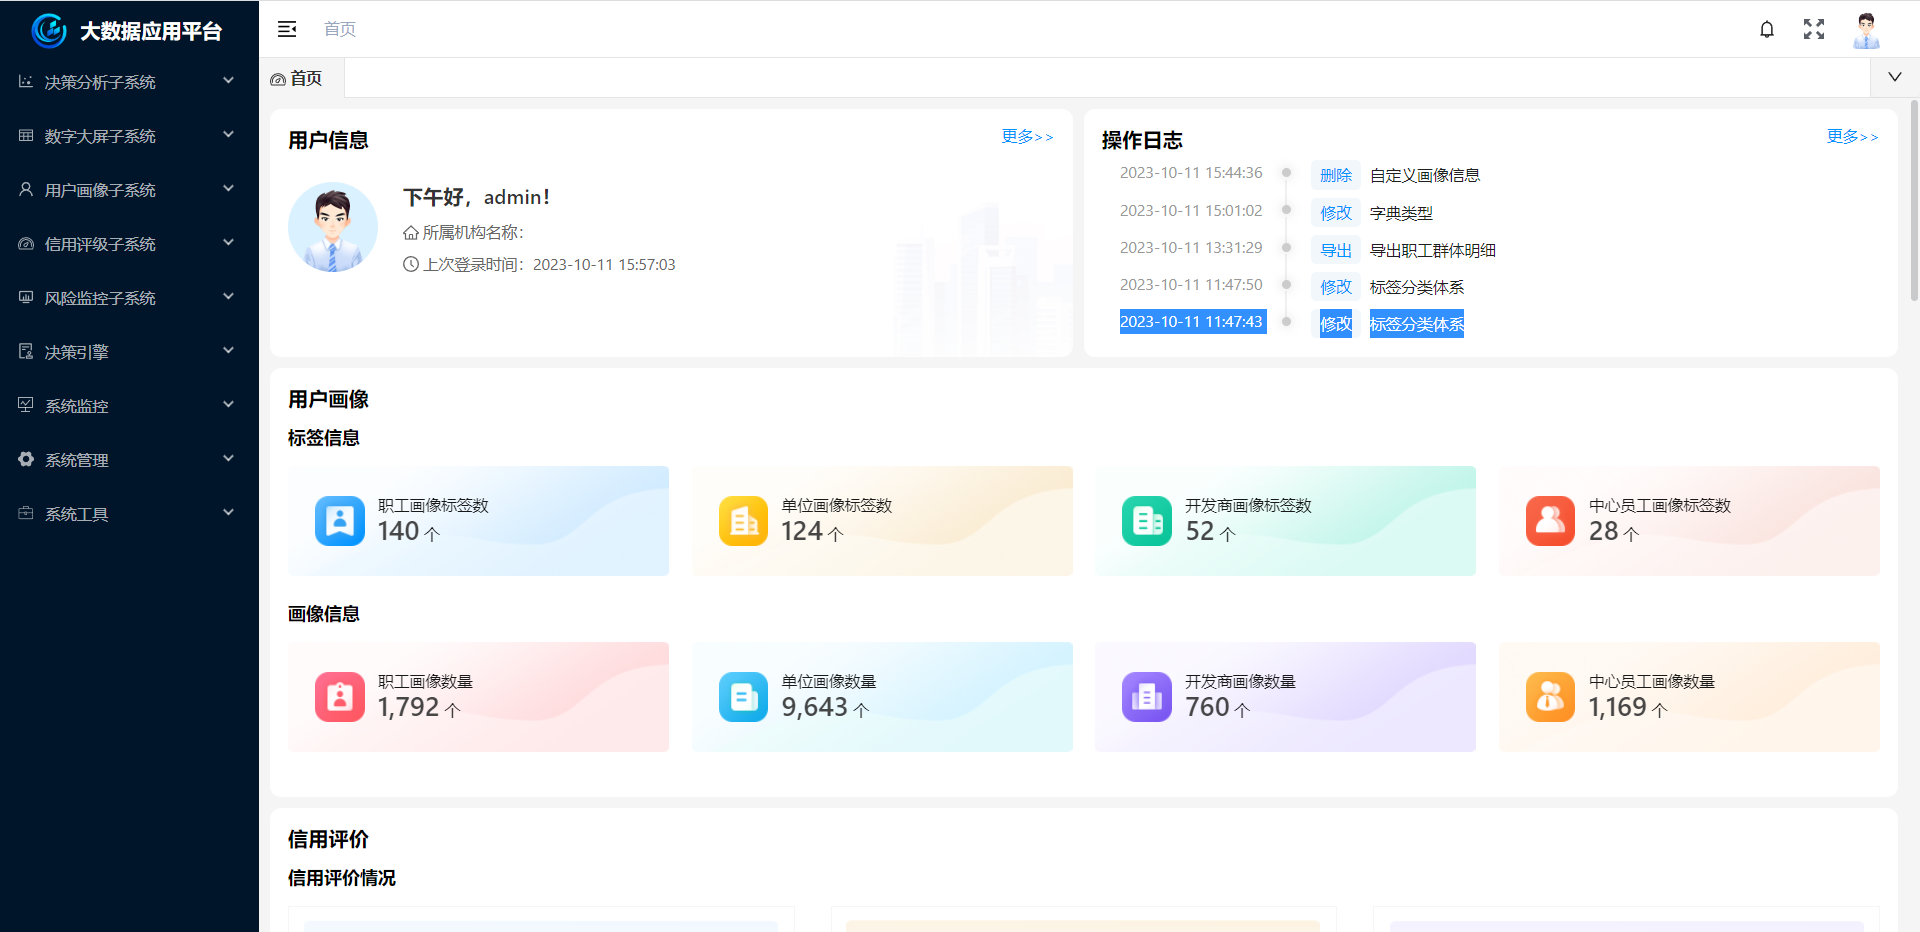Viewport: 1920px width, 932px height.
Task: Toggle the sidebar collapse hamburger icon
Action: coord(287,29)
